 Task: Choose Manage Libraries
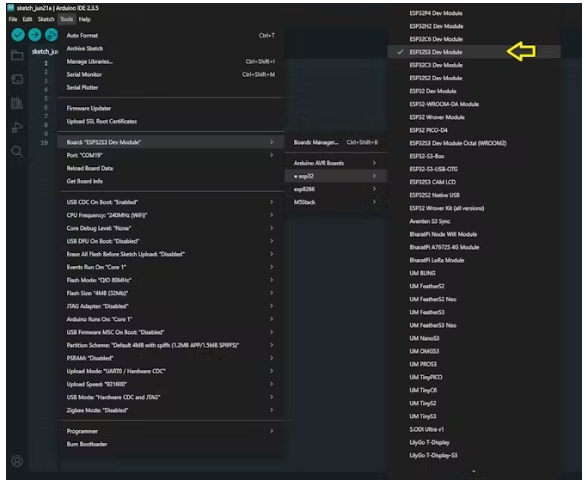170,62
